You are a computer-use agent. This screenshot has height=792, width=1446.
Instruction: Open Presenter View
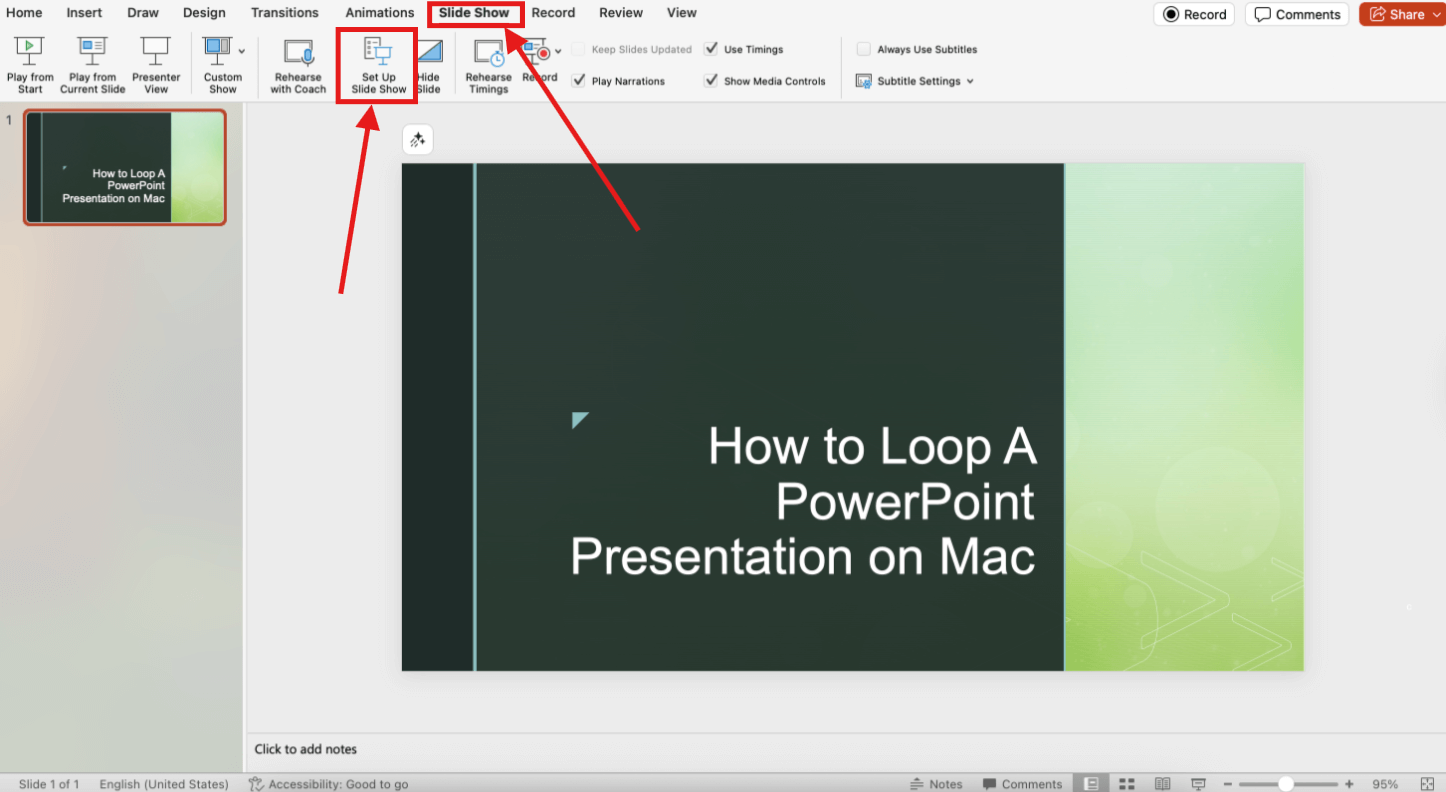156,65
